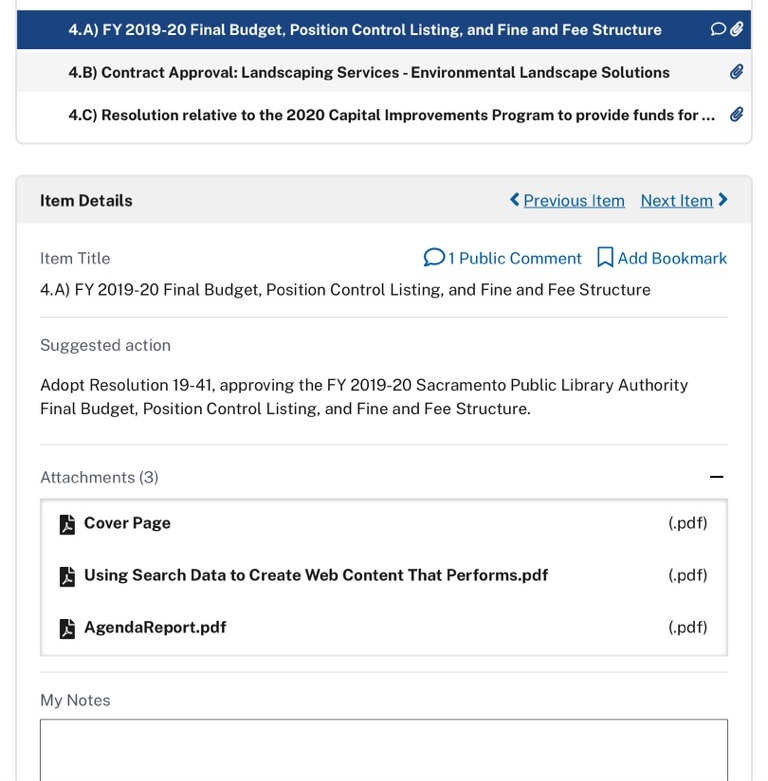Image resolution: width=768 pixels, height=781 pixels.
Task: Click speech bubble icon next to Public Comment
Action: pyautogui.click(x=434, y=258)
